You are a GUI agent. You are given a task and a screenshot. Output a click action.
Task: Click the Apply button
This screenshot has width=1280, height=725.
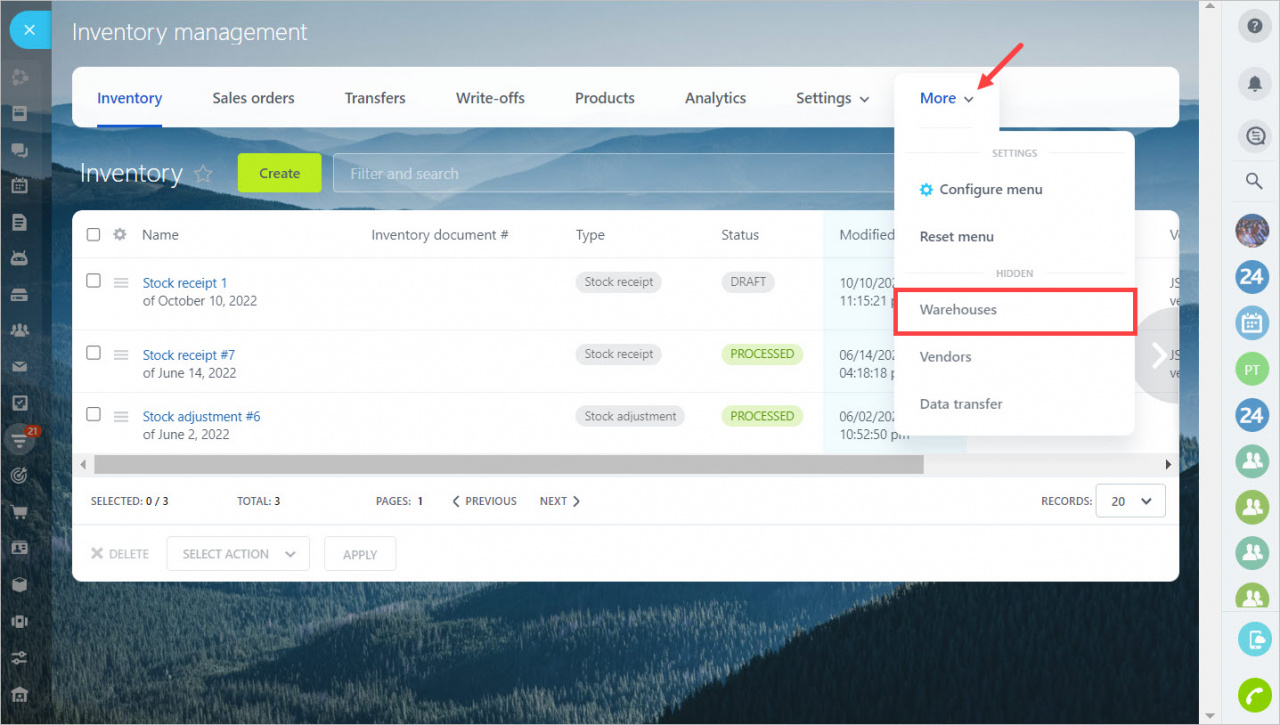coord(360,554)
